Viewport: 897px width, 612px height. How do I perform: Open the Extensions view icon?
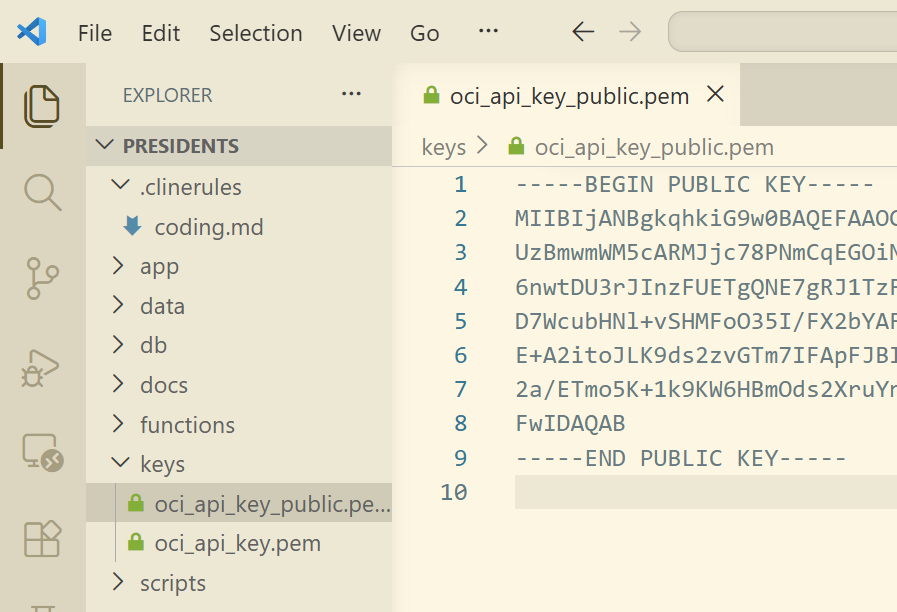coord(42,539)
